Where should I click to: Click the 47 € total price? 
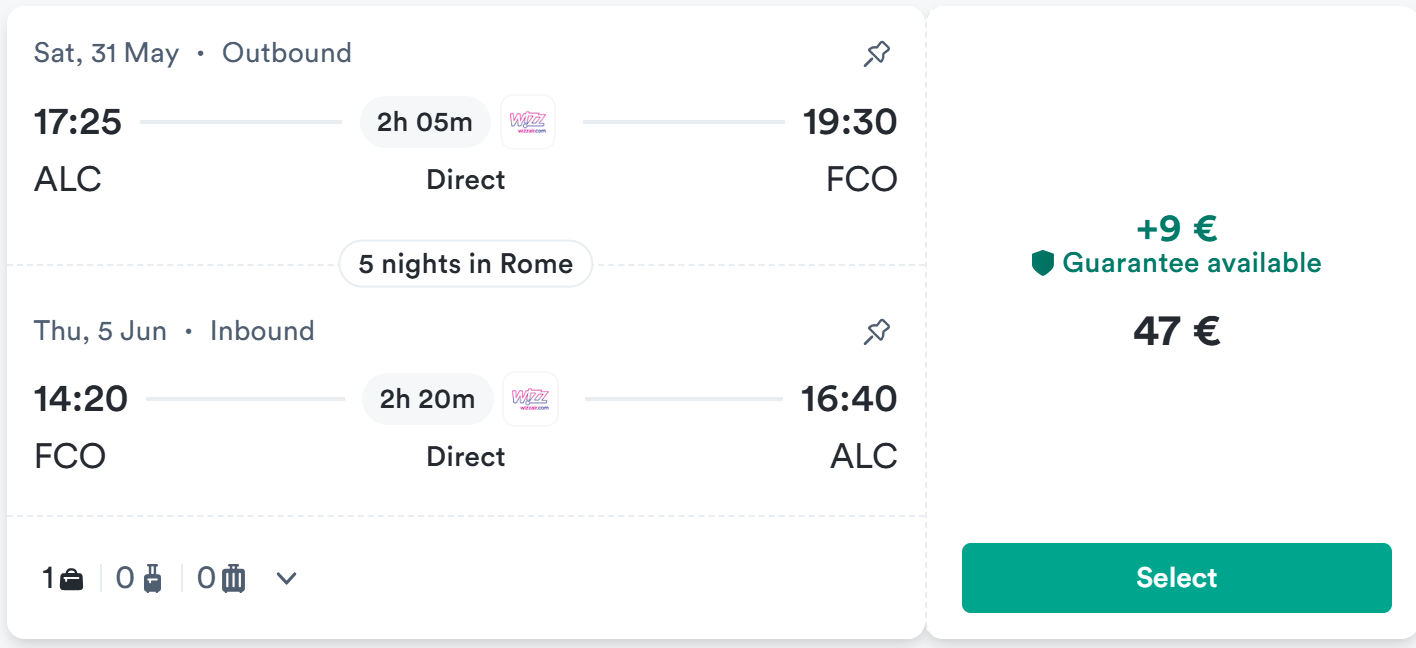click(1177, 331)
